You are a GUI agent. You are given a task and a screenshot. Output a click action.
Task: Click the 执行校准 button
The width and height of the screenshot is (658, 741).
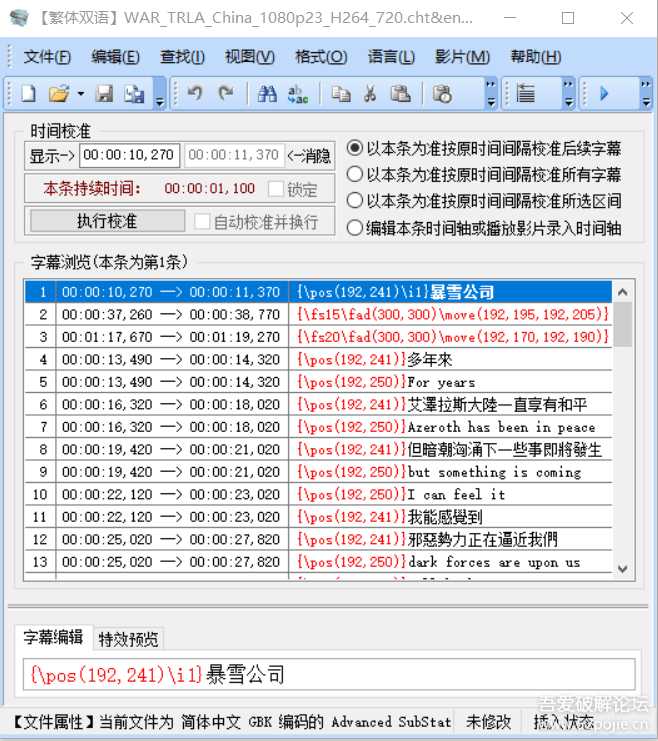click(x=106, y=221)
